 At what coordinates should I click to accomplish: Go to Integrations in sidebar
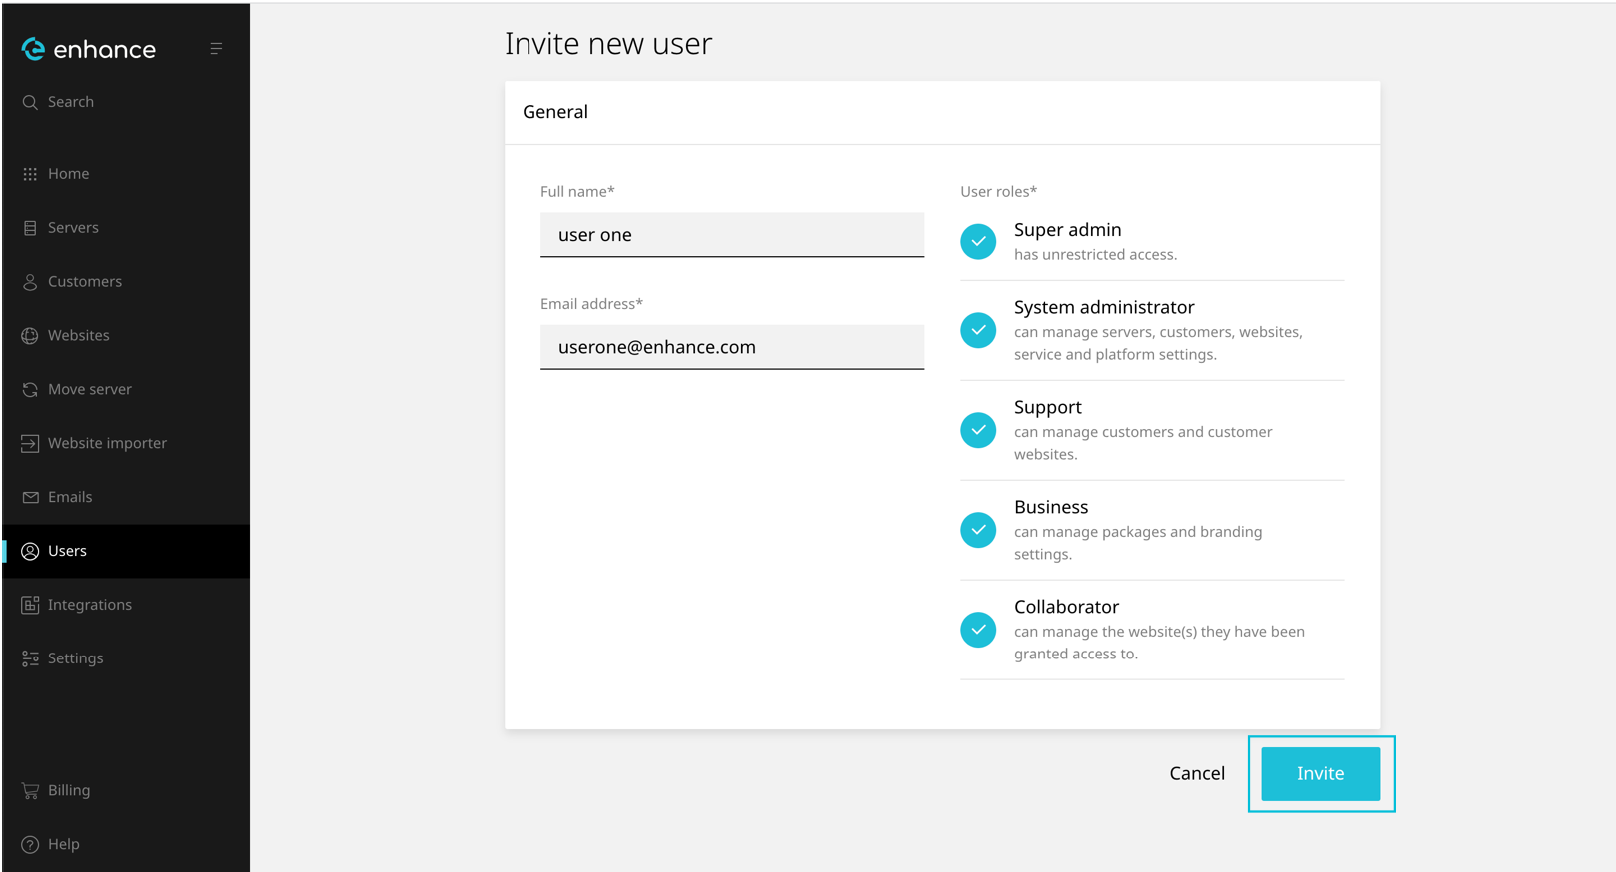(x=89, y=605)
